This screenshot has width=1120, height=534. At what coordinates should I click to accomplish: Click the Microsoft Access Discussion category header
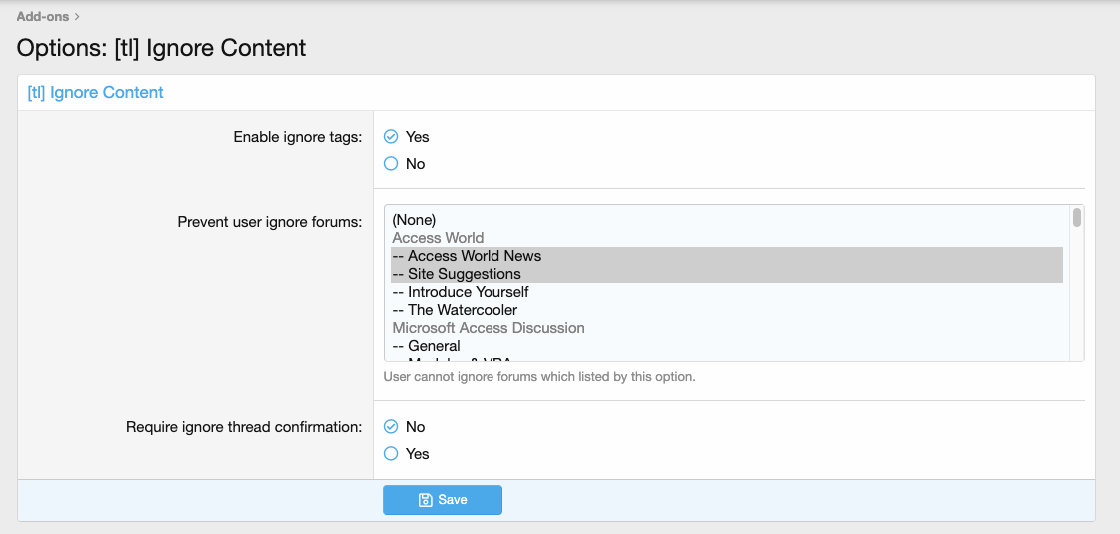tap(488, 328)
